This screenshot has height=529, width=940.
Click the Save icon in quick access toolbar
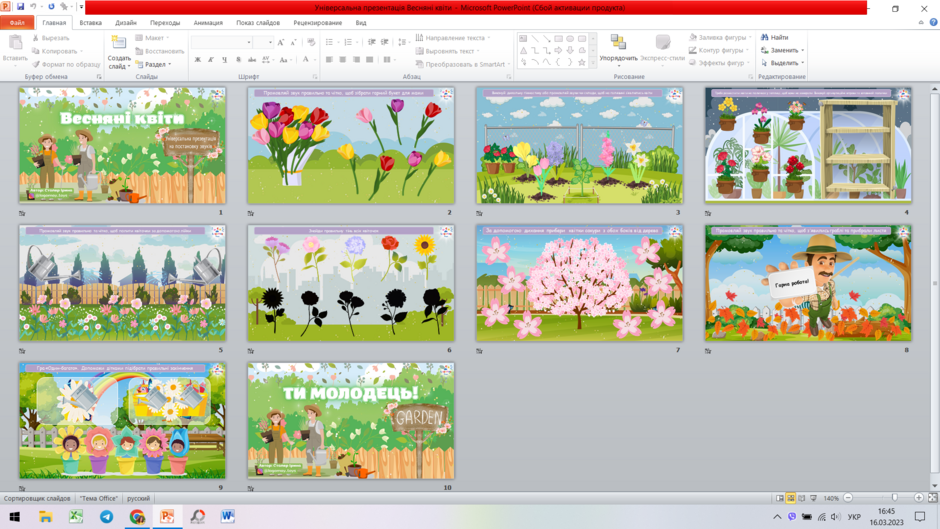pyautogui.click(x=20, y=7)
